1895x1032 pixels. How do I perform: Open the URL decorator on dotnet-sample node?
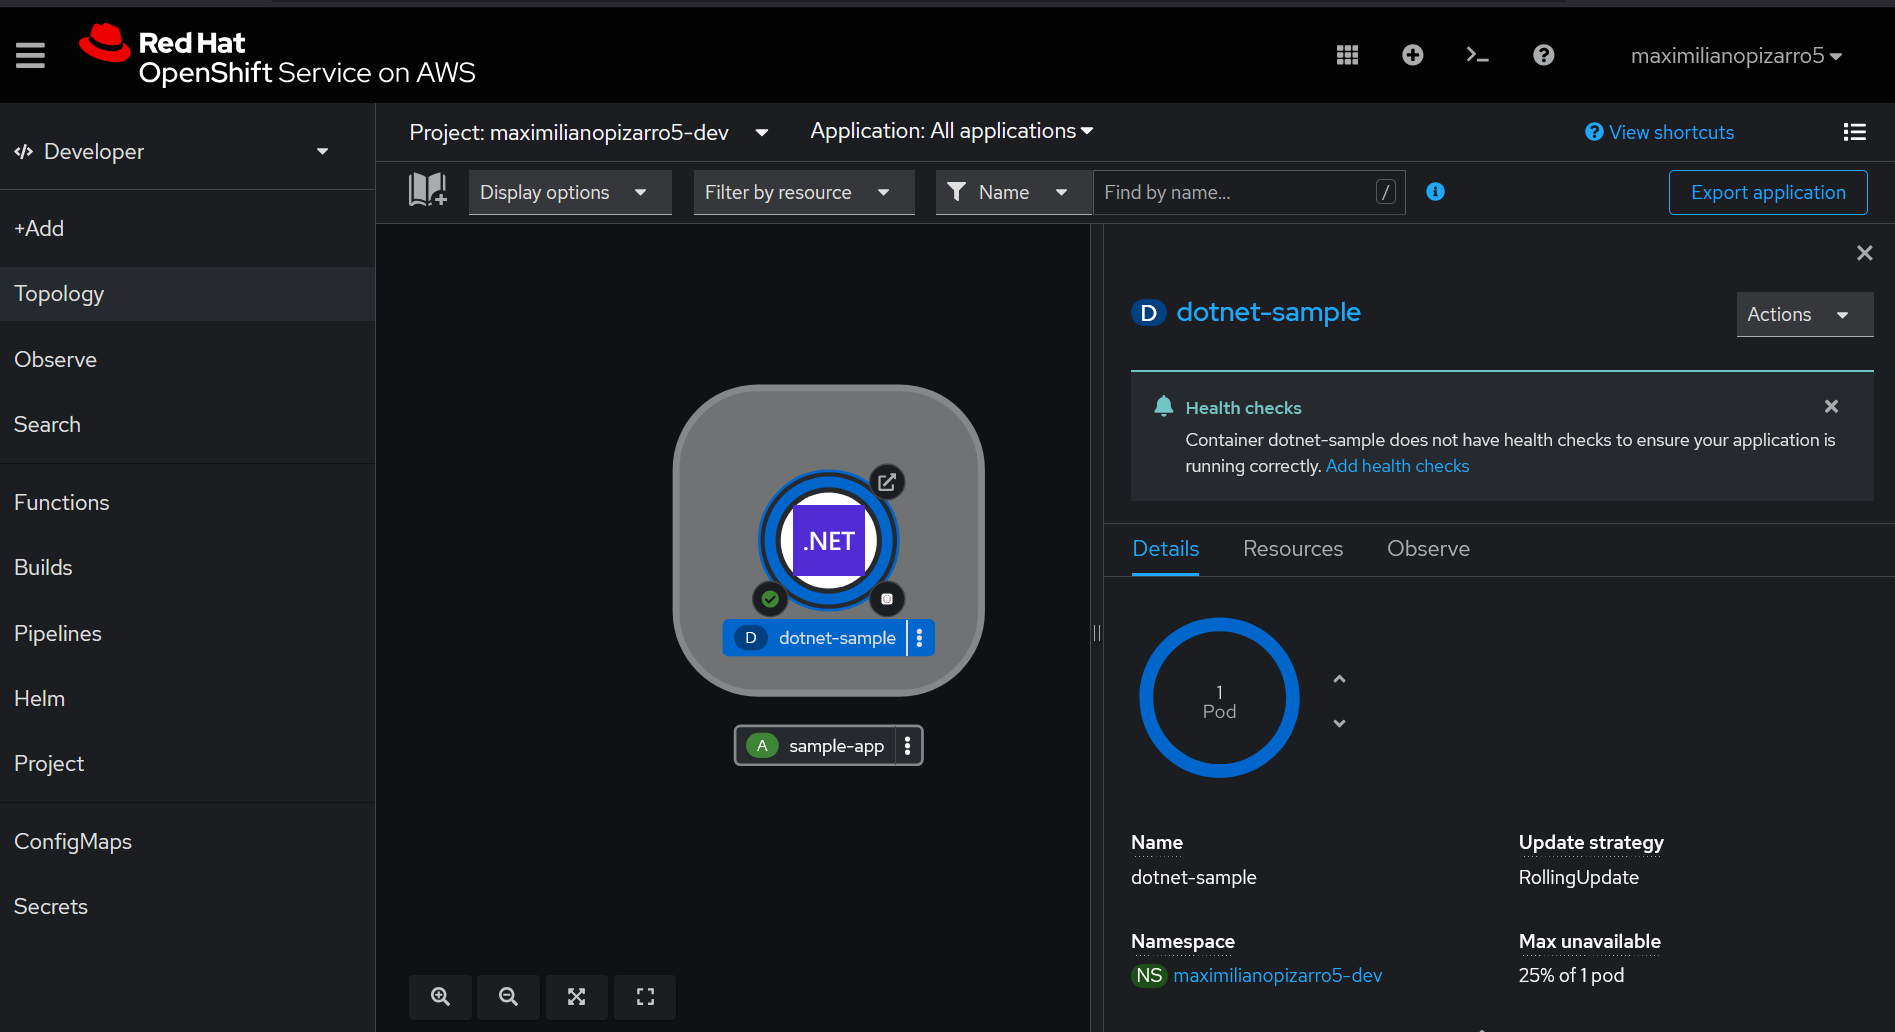(x=886, y=482)
